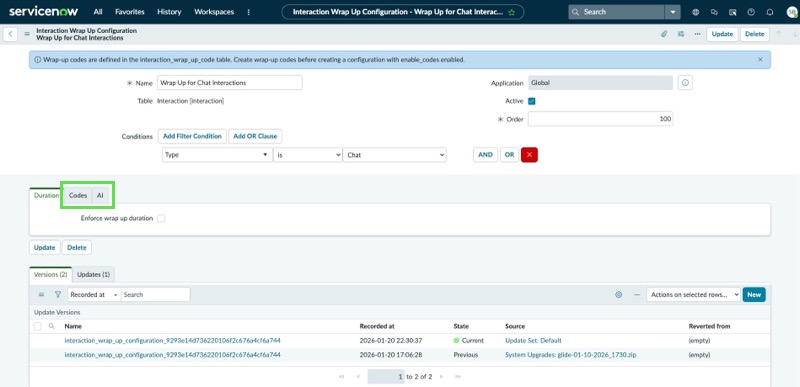Go to first page of versions list
Viewport: 800px width, 387px height.
tap(341, 377)
